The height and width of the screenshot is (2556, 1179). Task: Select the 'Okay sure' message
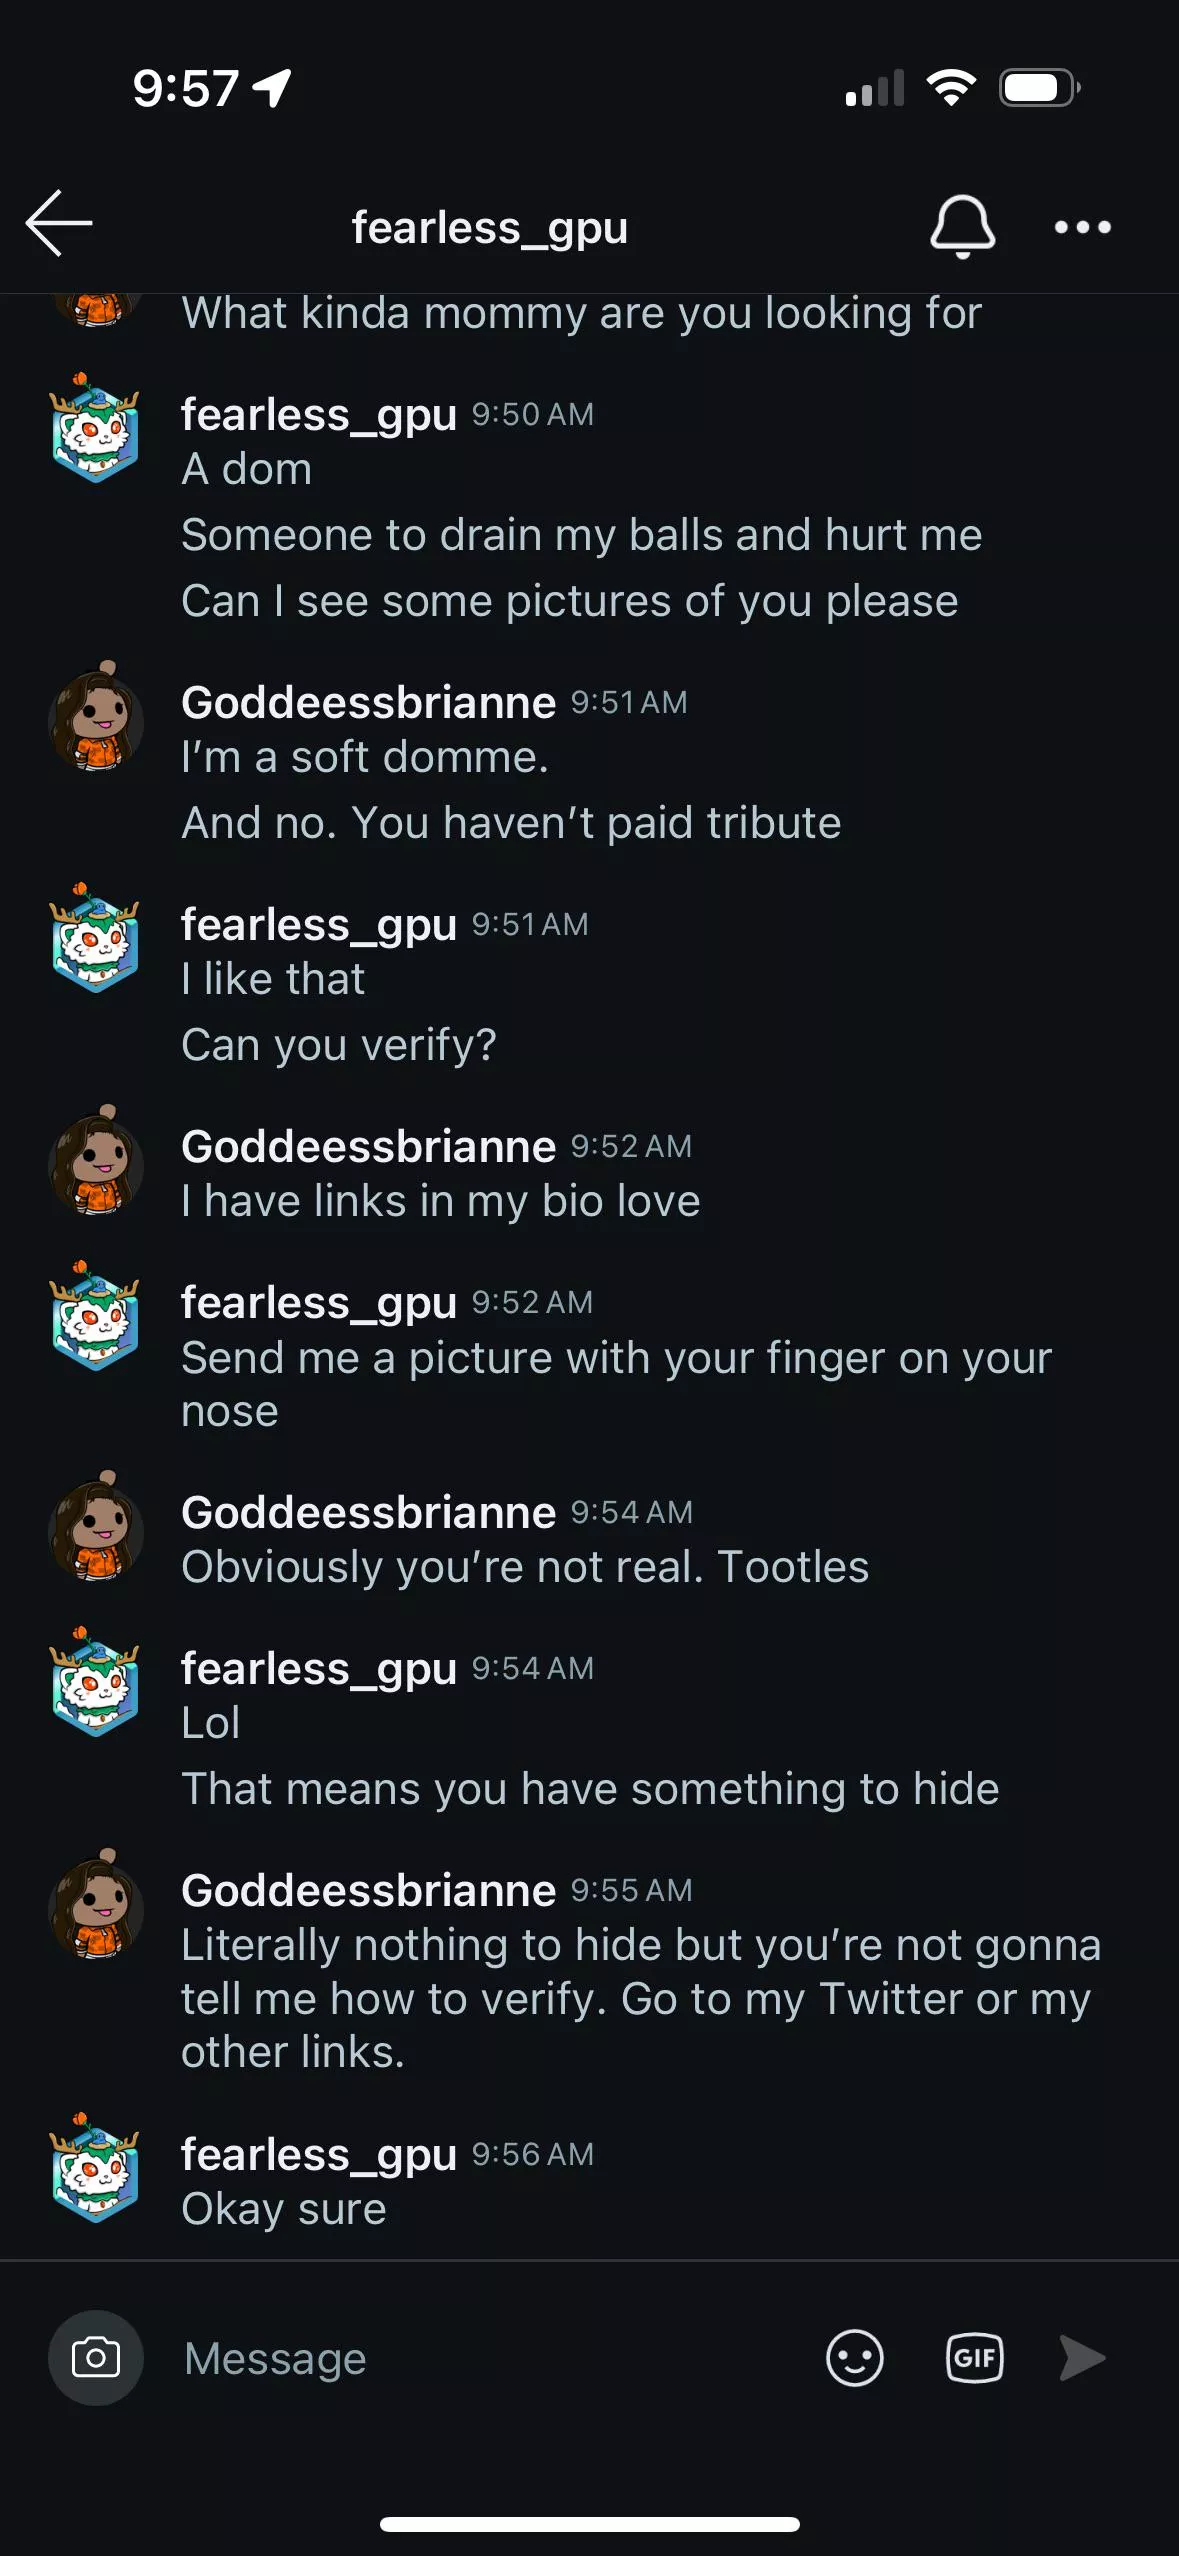[x=284, y=2209]
